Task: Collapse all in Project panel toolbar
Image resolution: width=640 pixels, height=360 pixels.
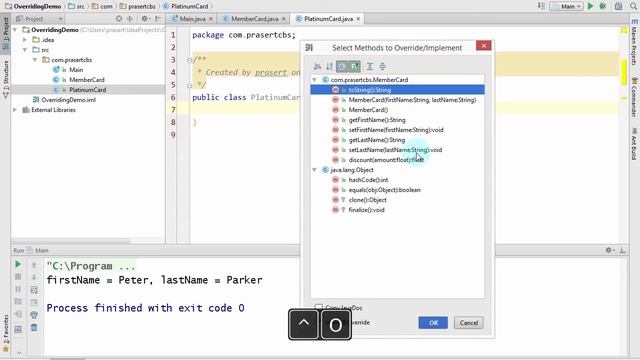Action: pos(130,19)
